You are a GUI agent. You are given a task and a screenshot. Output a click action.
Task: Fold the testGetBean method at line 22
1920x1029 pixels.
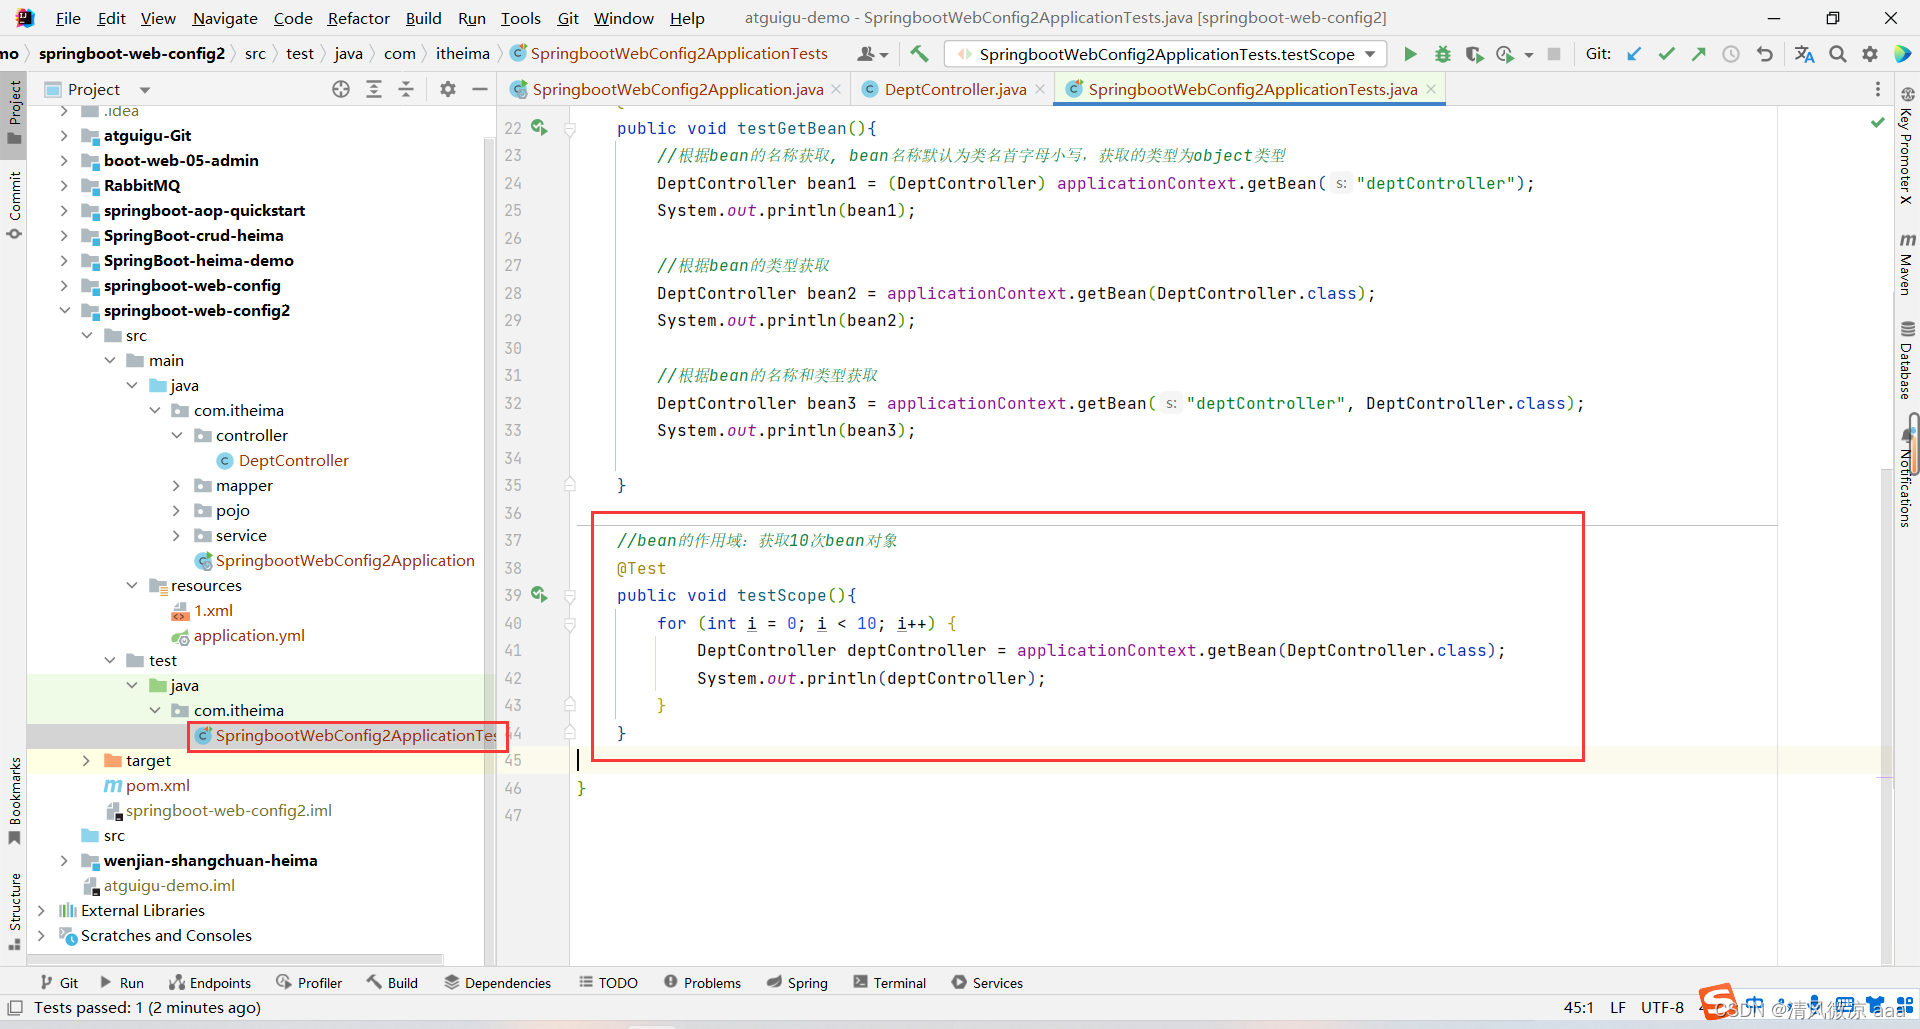pyautogui.click(x=570, y=128)
